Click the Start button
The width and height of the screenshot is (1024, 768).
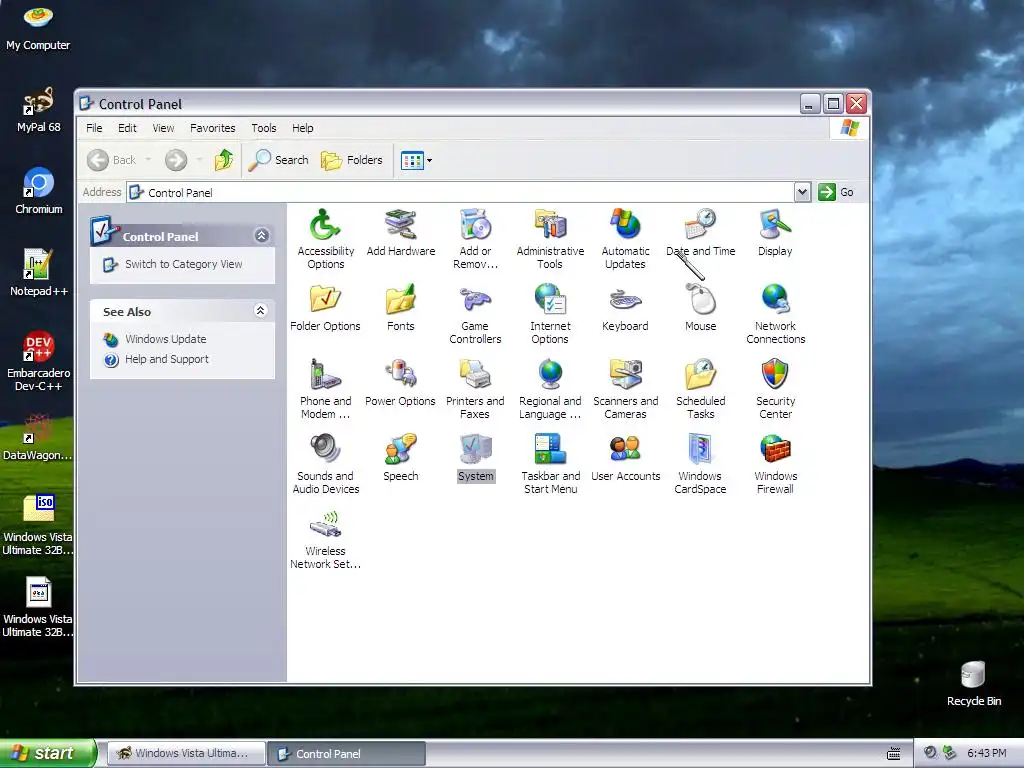(x=48, y=753)
